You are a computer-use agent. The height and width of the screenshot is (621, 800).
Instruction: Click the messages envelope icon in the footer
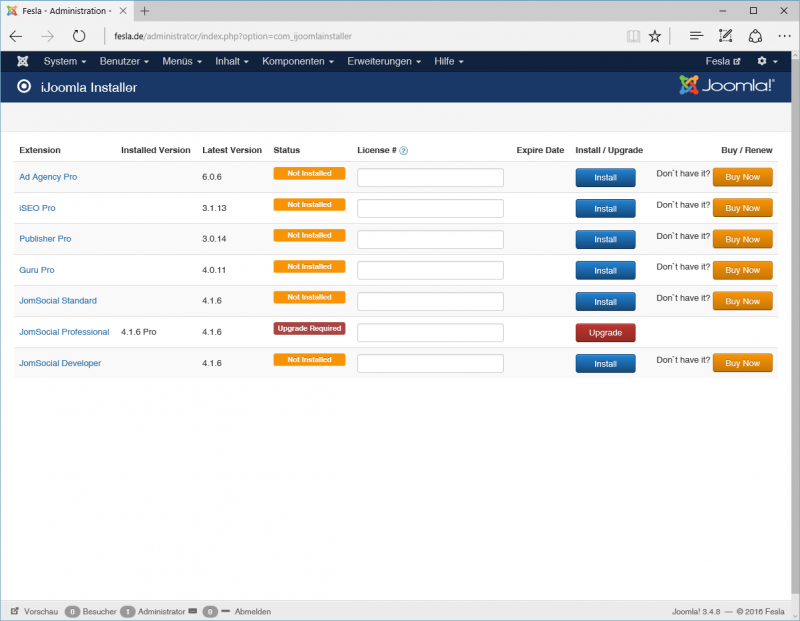point(192,611)
